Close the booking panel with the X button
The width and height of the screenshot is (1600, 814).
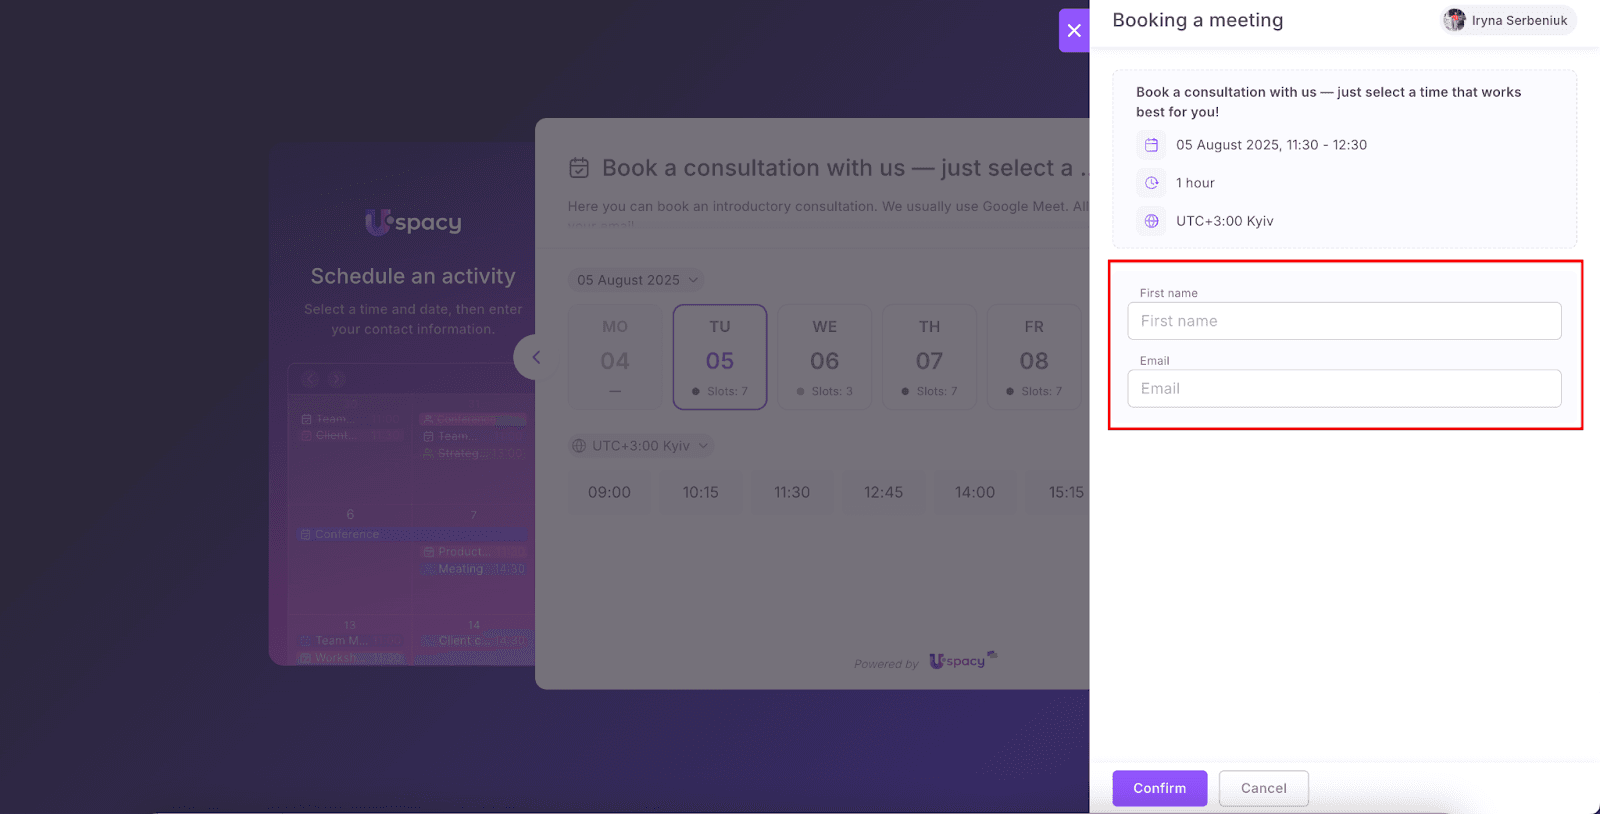(1074, 30)
